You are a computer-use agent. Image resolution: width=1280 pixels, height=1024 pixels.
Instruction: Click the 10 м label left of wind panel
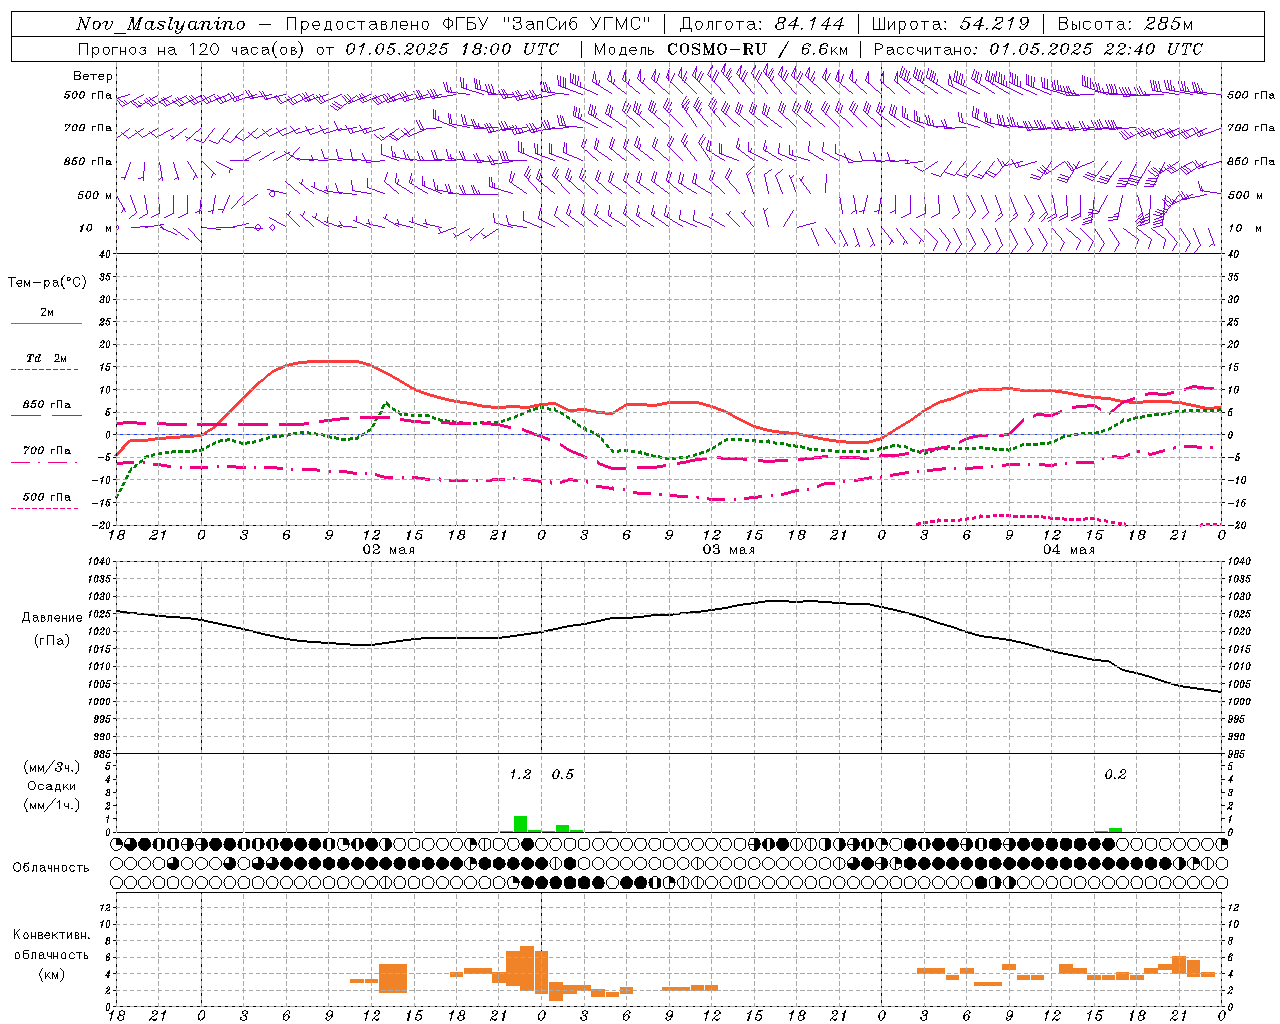point(97,228)
